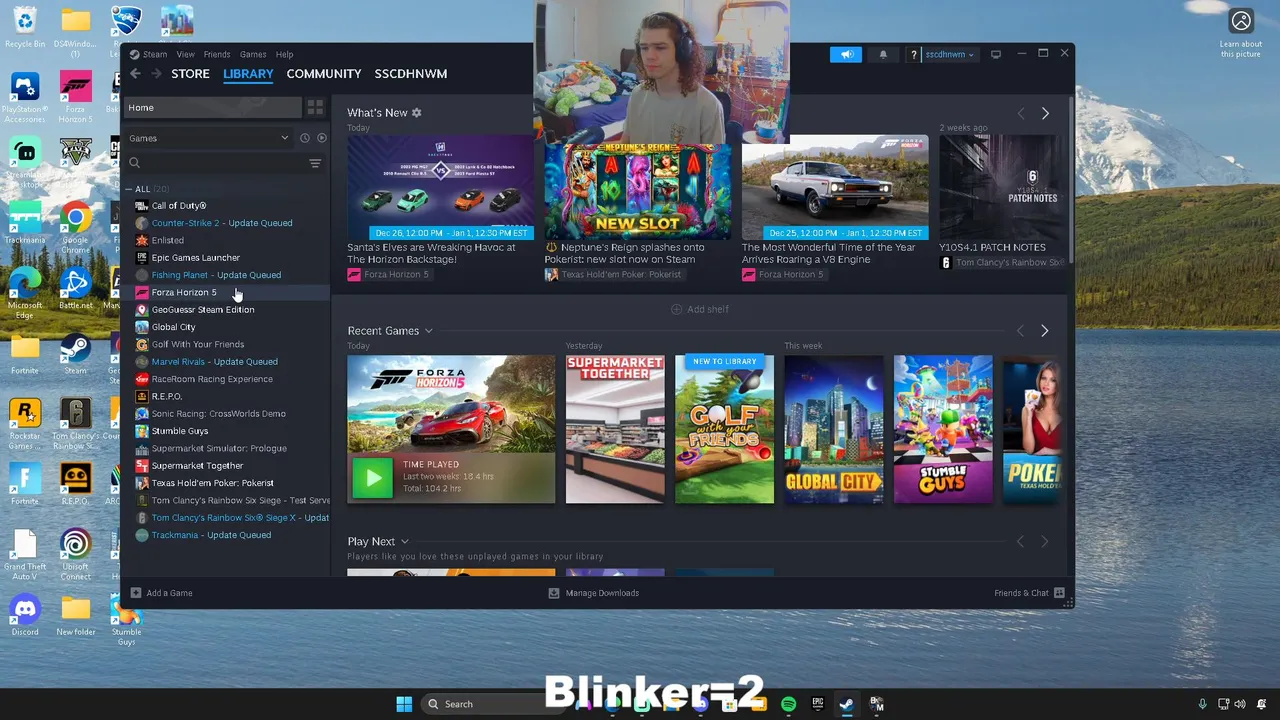The height and width of the screenshot is (720, 1280).
Task: Click the Steam icon in the taskbar
Action: pos(846,704)
